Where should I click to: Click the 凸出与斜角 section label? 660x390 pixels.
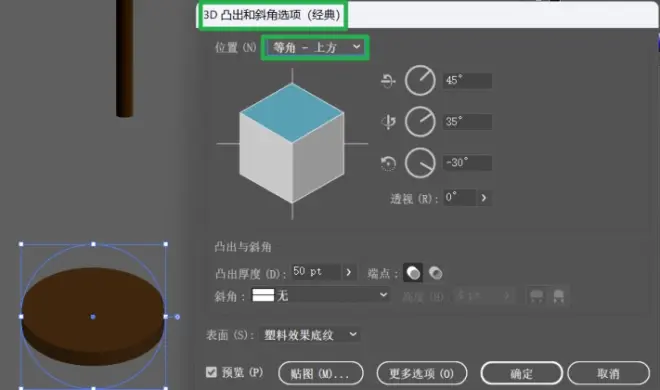tap(243, 247)
